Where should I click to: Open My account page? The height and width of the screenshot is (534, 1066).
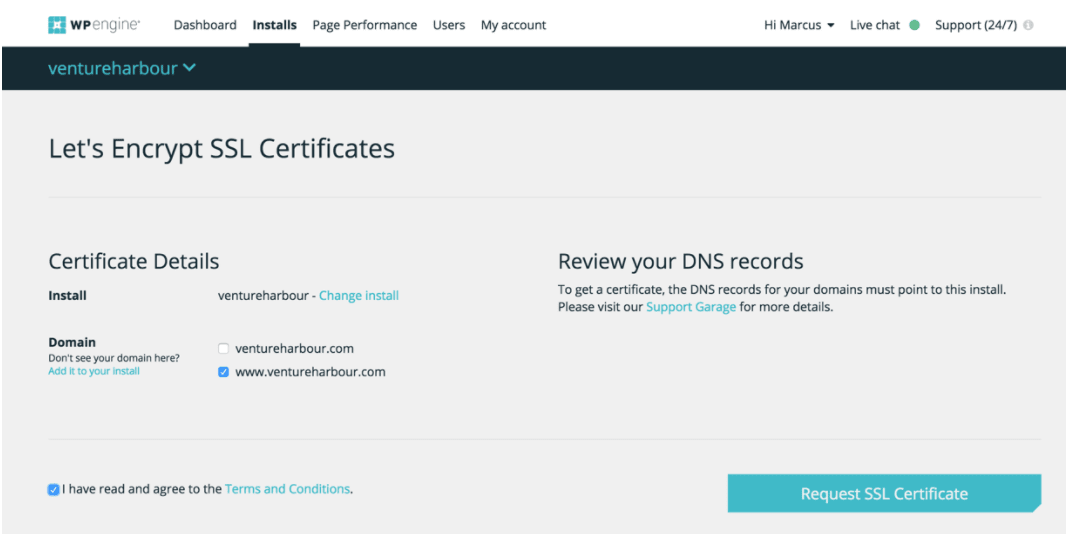point(513,25)
